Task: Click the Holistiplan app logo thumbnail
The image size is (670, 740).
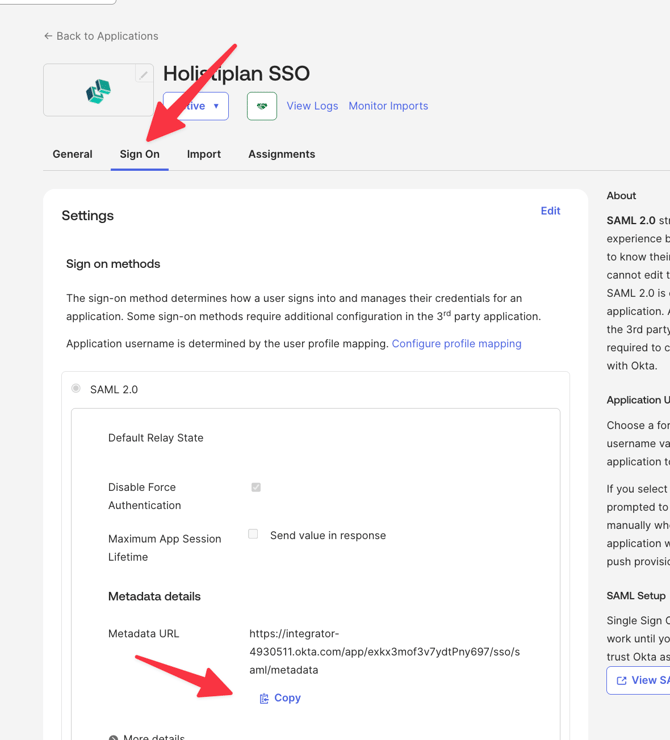Action: pos(98,92)
